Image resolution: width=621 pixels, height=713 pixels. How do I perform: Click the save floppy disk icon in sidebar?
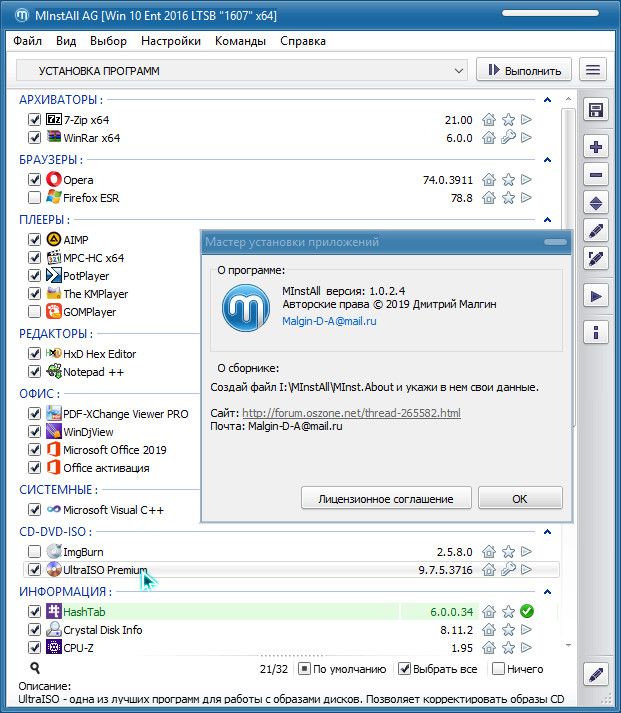[x=596, y=110]
